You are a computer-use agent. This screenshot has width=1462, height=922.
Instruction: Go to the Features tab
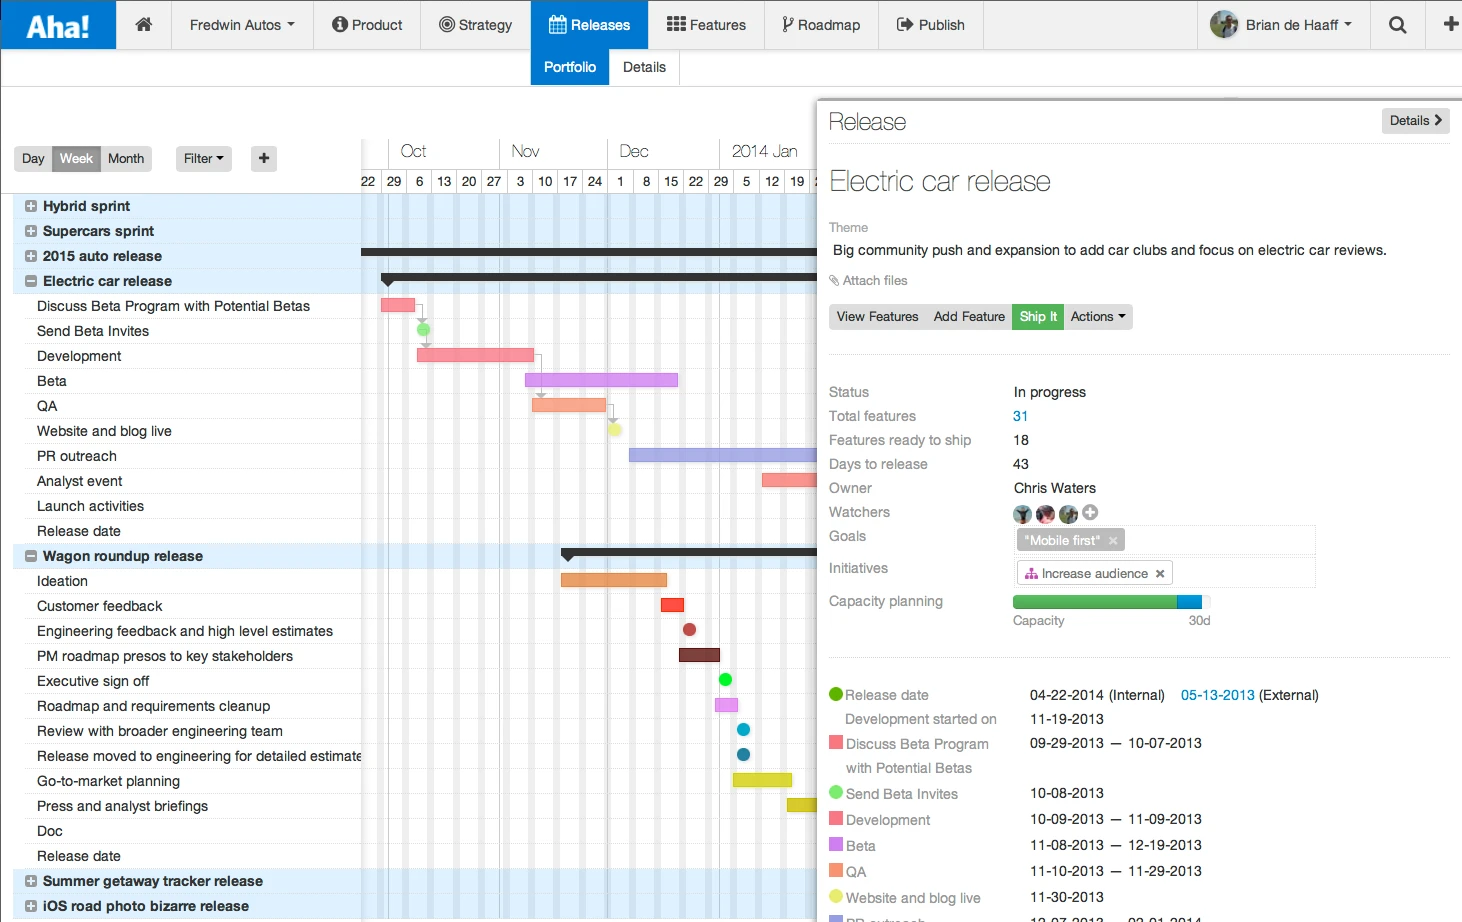(706, 25)
